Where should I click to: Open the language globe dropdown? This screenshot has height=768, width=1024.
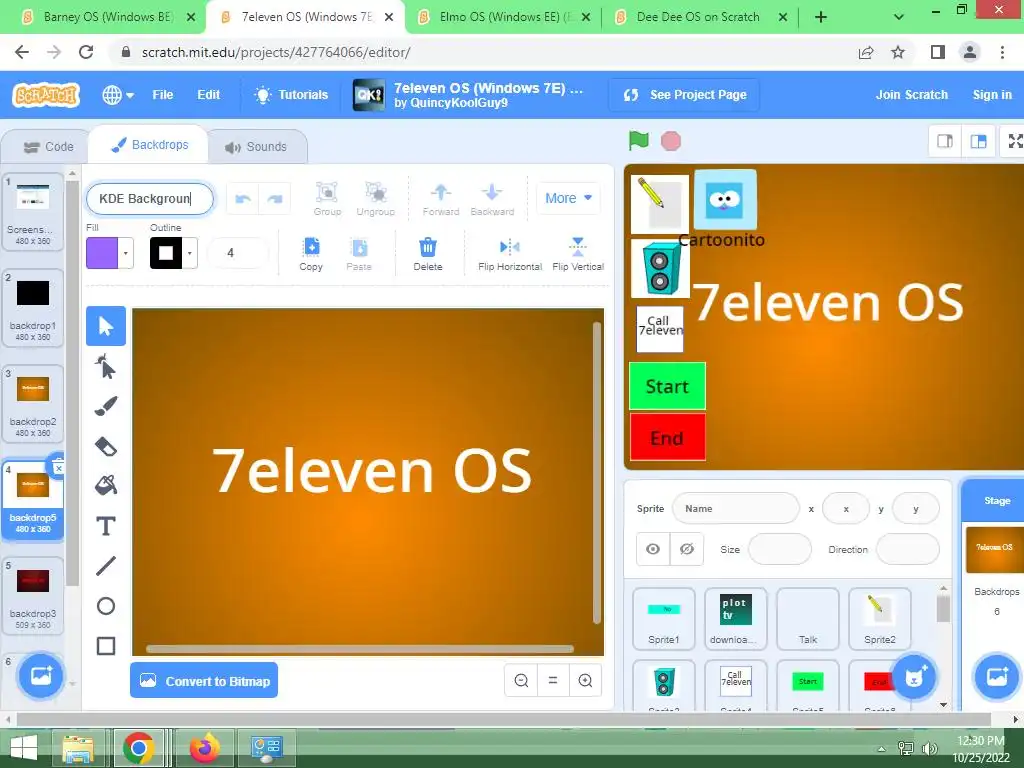pos(118,95)
